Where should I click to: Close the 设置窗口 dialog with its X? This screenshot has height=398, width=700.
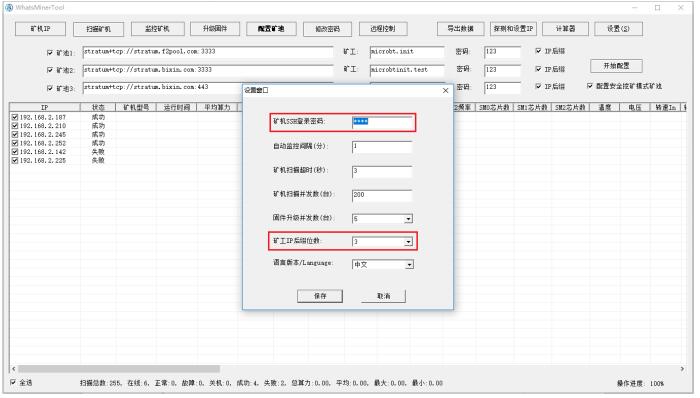coord(446,90)
